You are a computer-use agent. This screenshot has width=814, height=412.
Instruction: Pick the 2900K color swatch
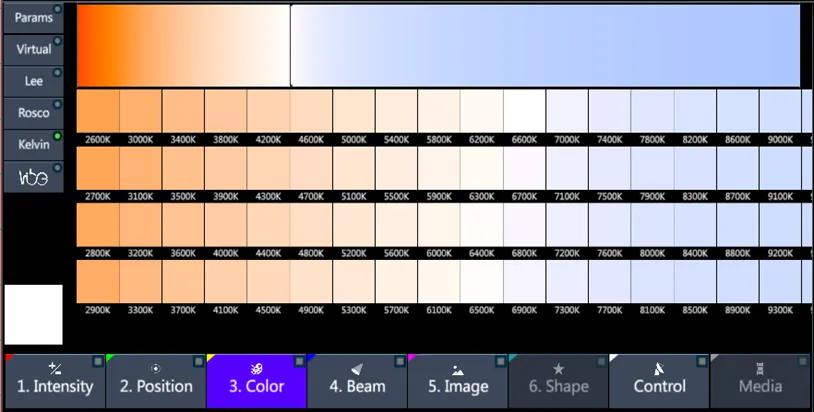98,281
